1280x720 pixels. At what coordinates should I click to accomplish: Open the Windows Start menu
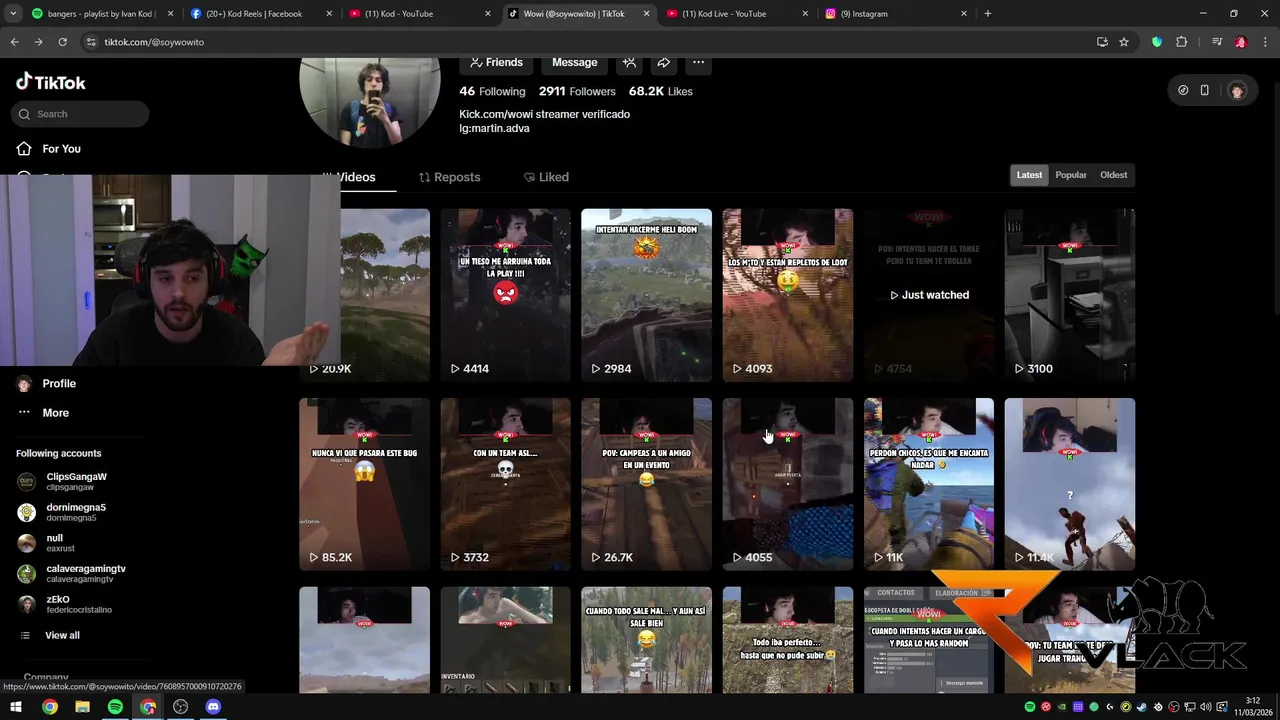click(x=16, y=707)
